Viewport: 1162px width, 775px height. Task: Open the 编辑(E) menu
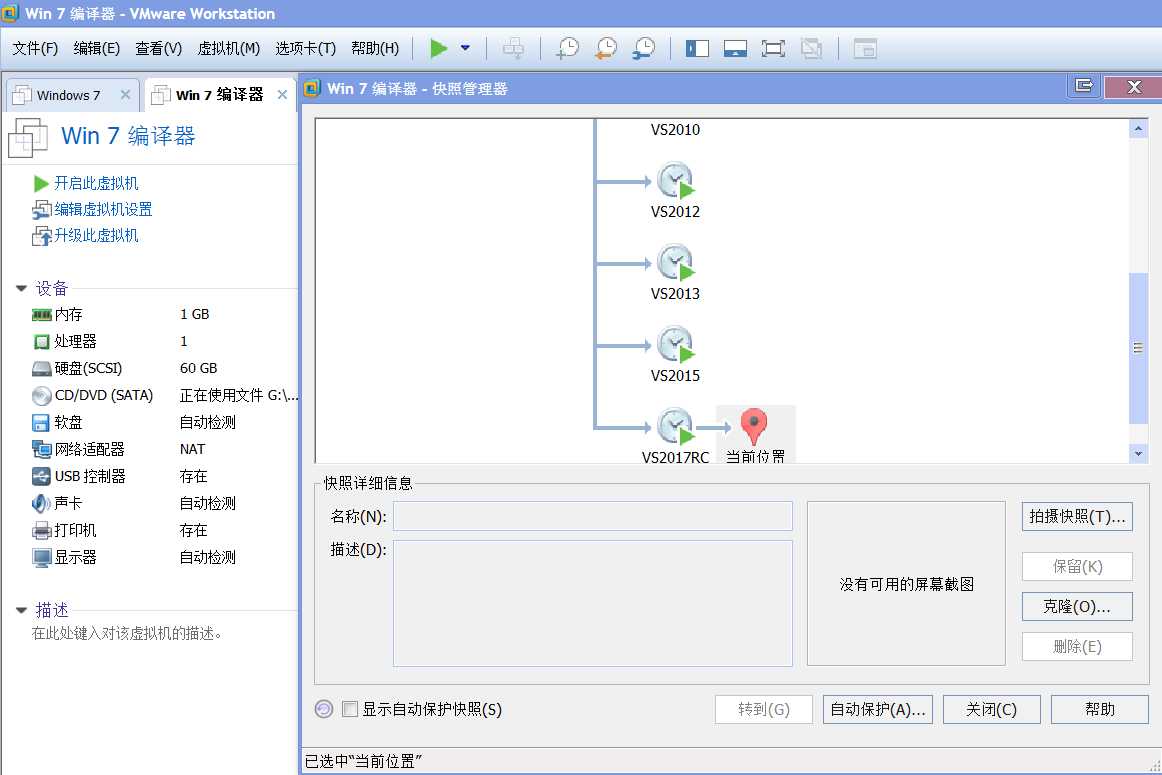96,49
